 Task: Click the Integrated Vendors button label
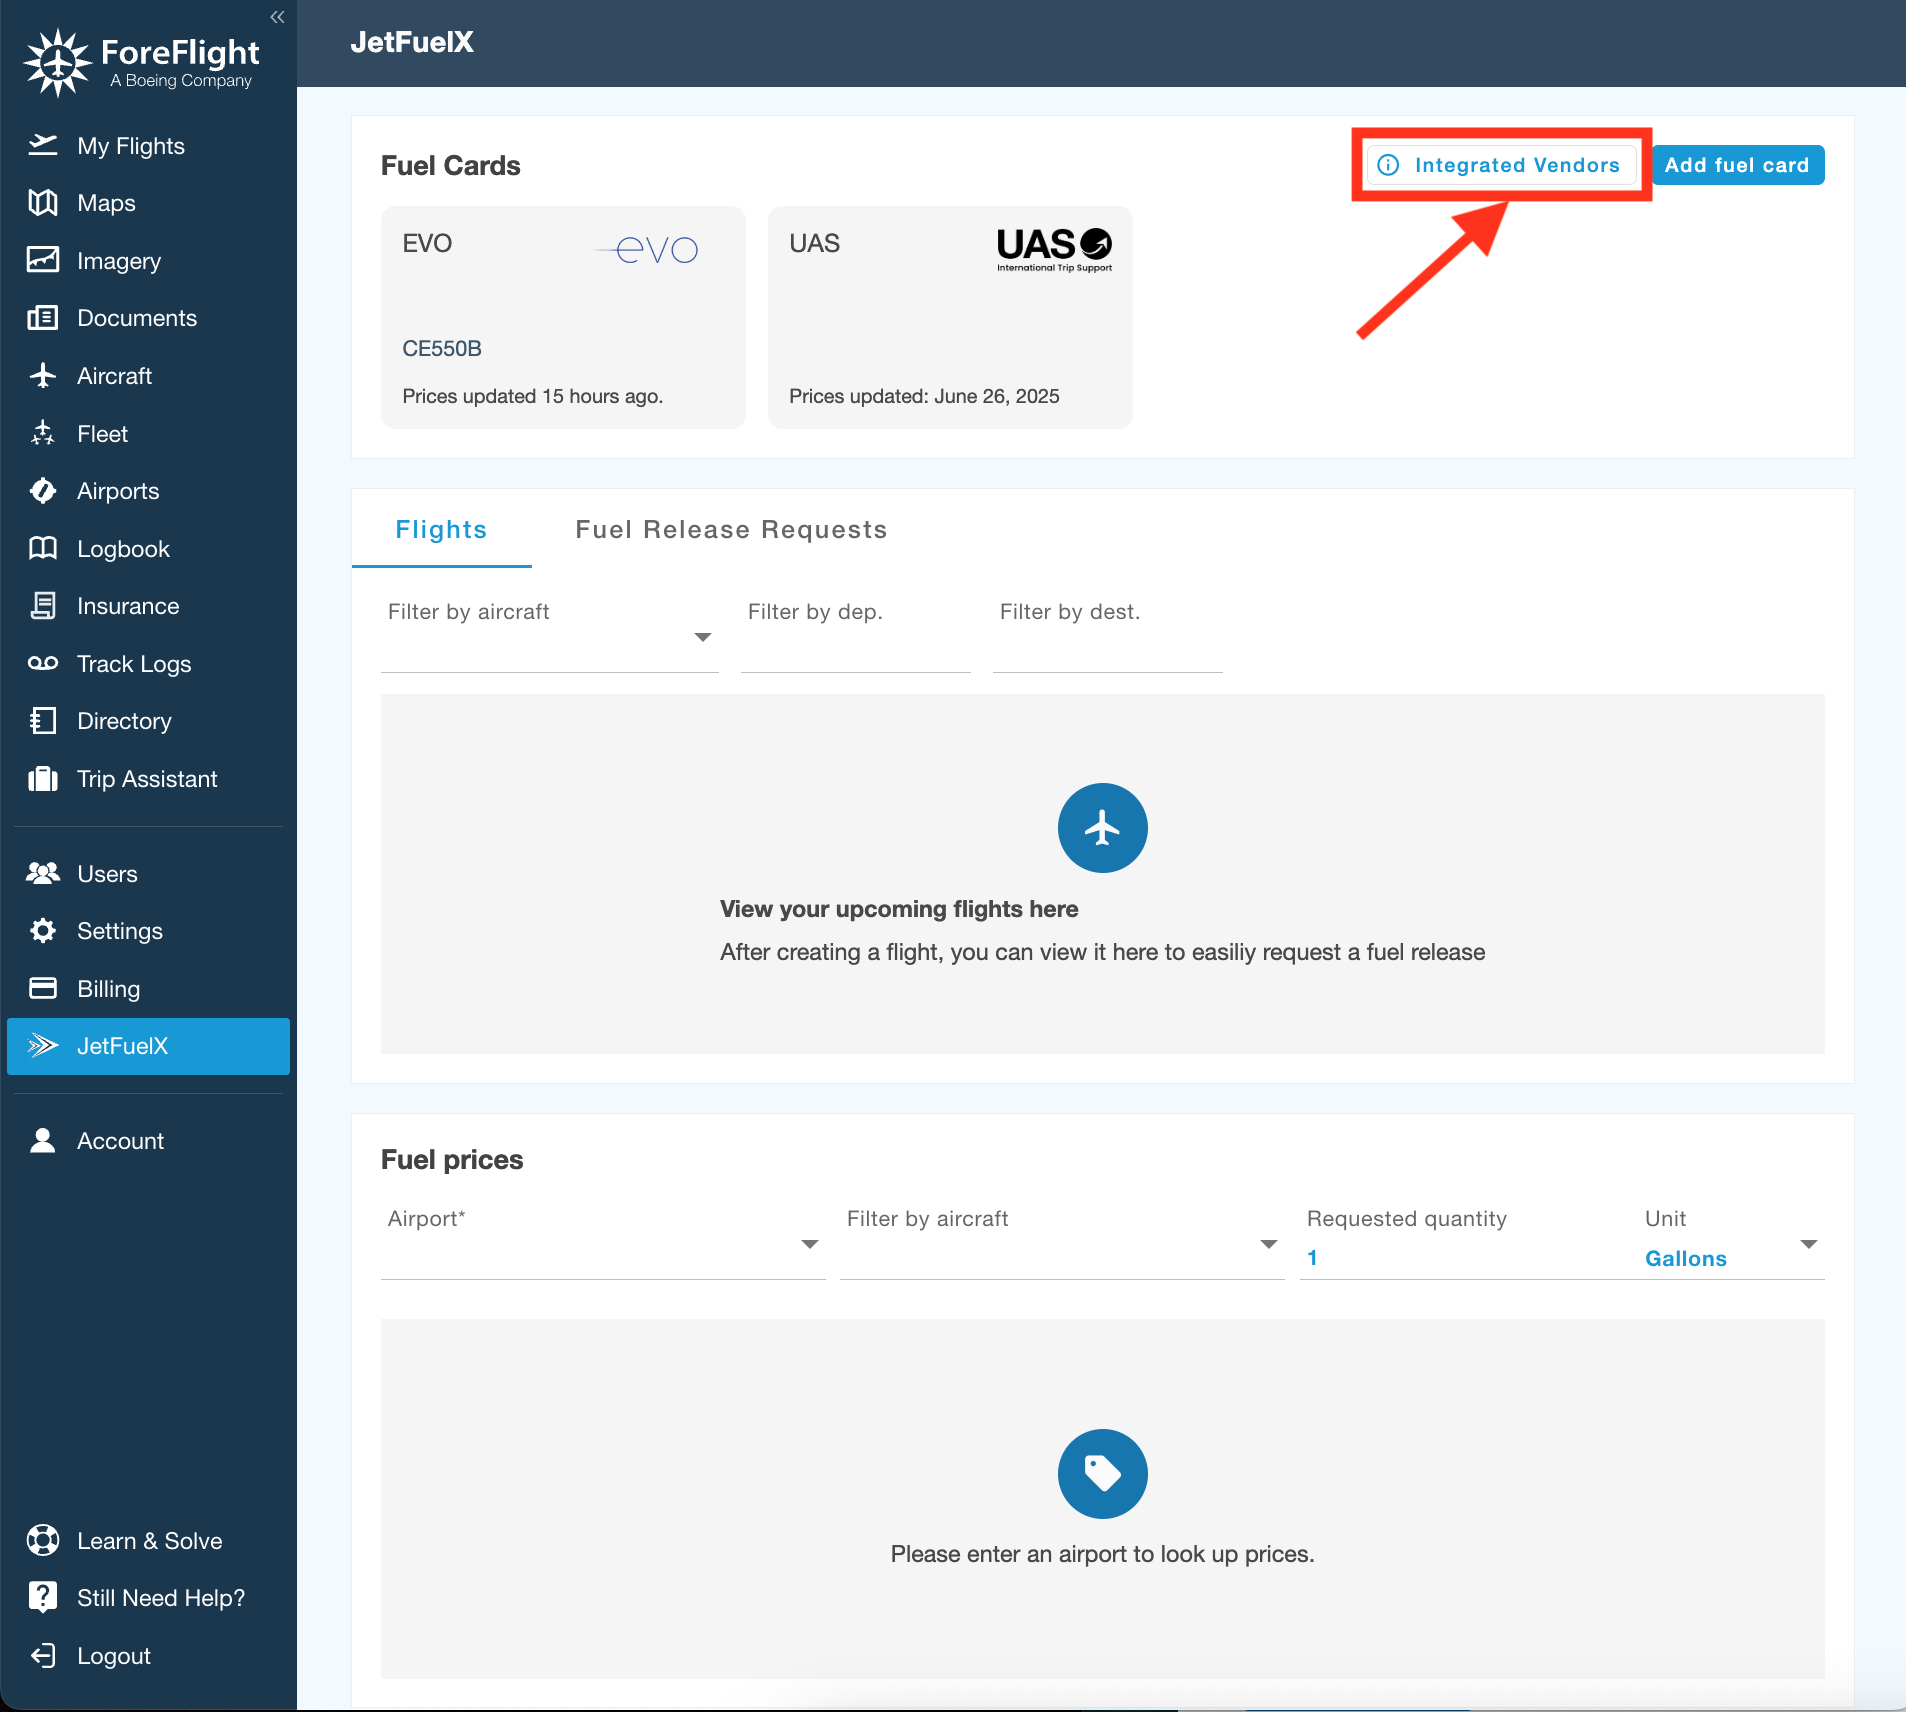[x=1517, y=165]
